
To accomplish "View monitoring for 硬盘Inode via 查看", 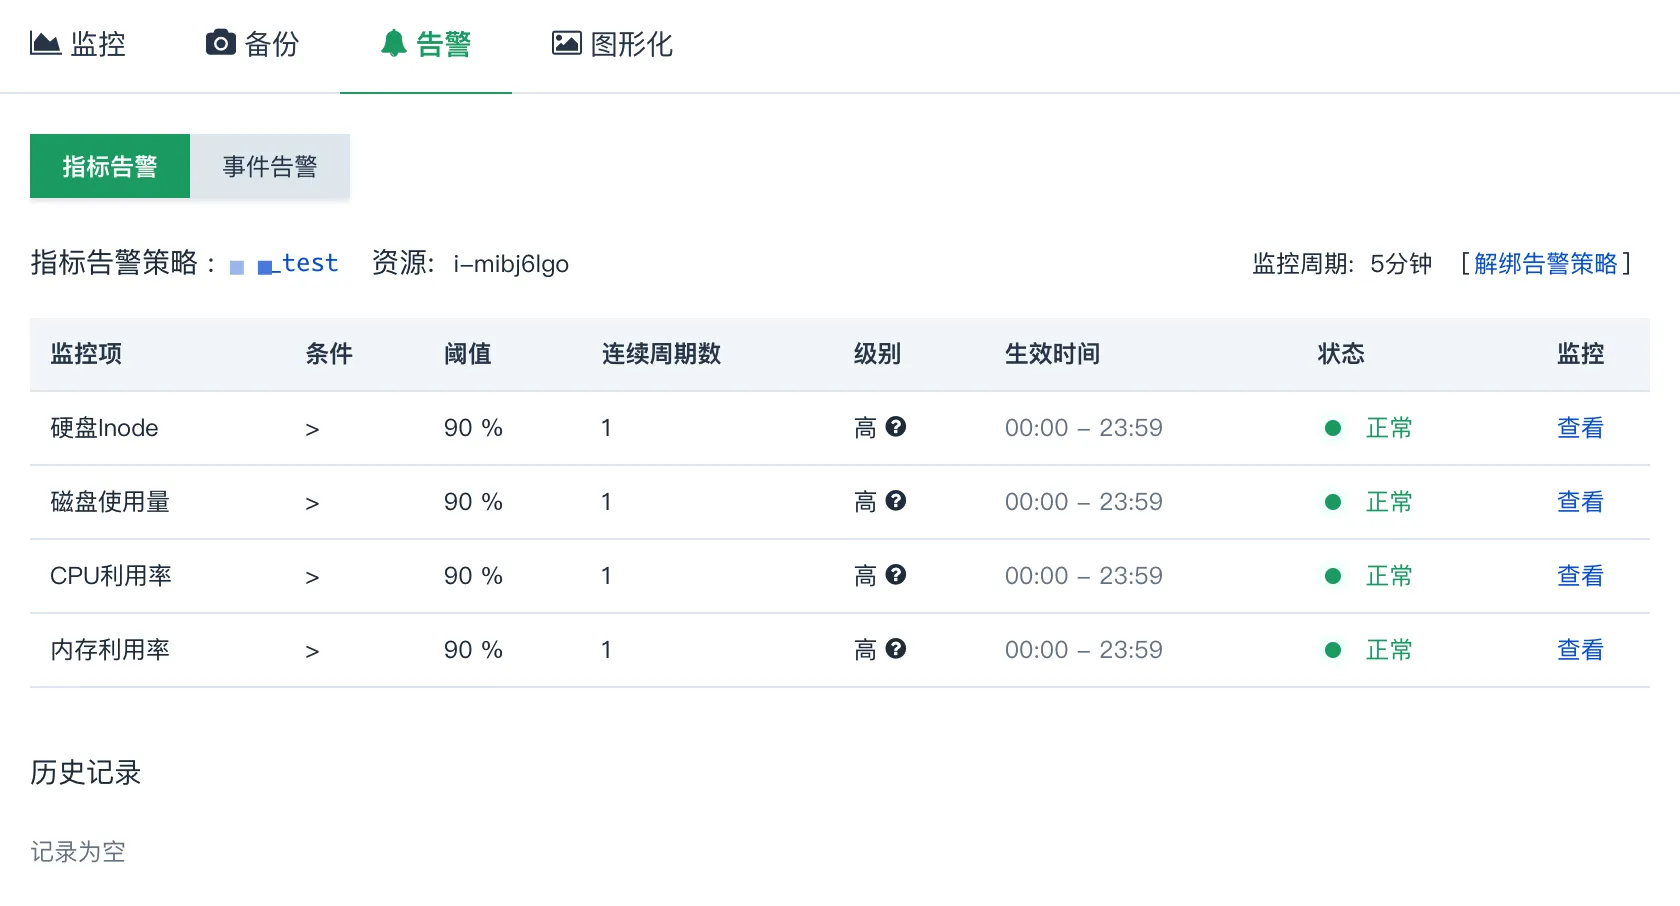I will [1580, 428].
